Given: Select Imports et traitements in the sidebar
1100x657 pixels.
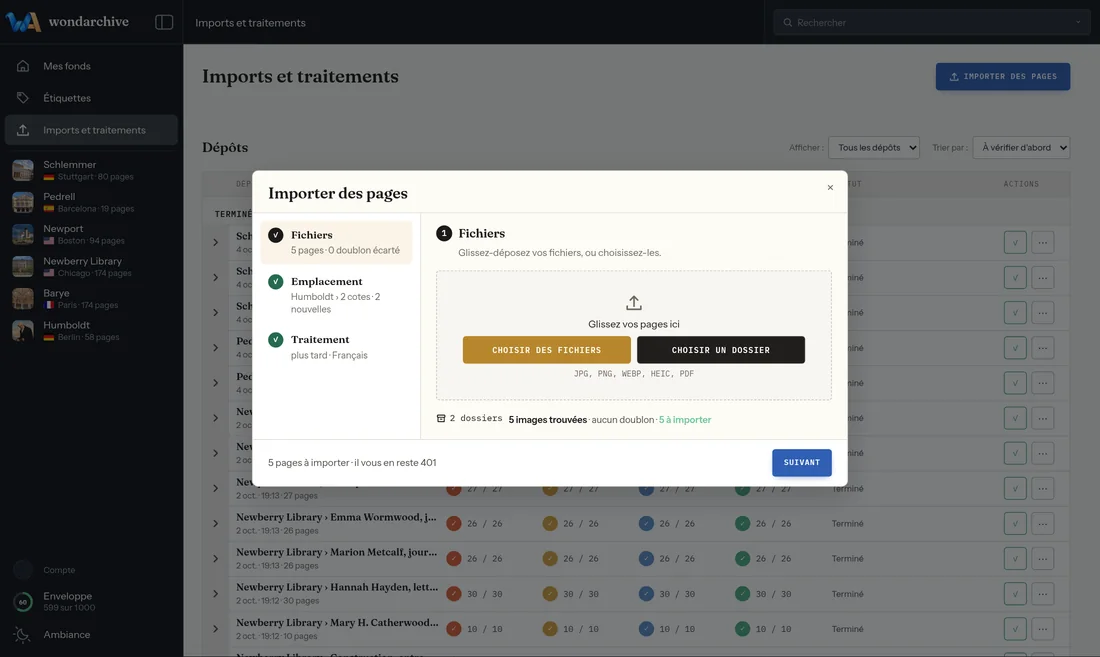Looking at the screenshot, I should tap(91, 130).
